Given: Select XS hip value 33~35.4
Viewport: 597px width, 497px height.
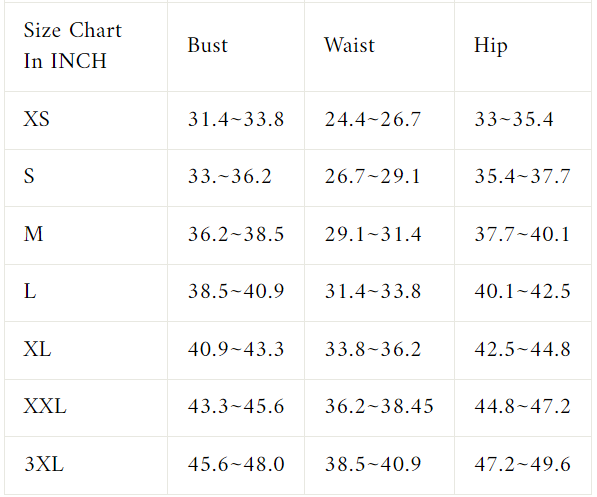Looking at the screenshot, I should click(x=514, y=119).
